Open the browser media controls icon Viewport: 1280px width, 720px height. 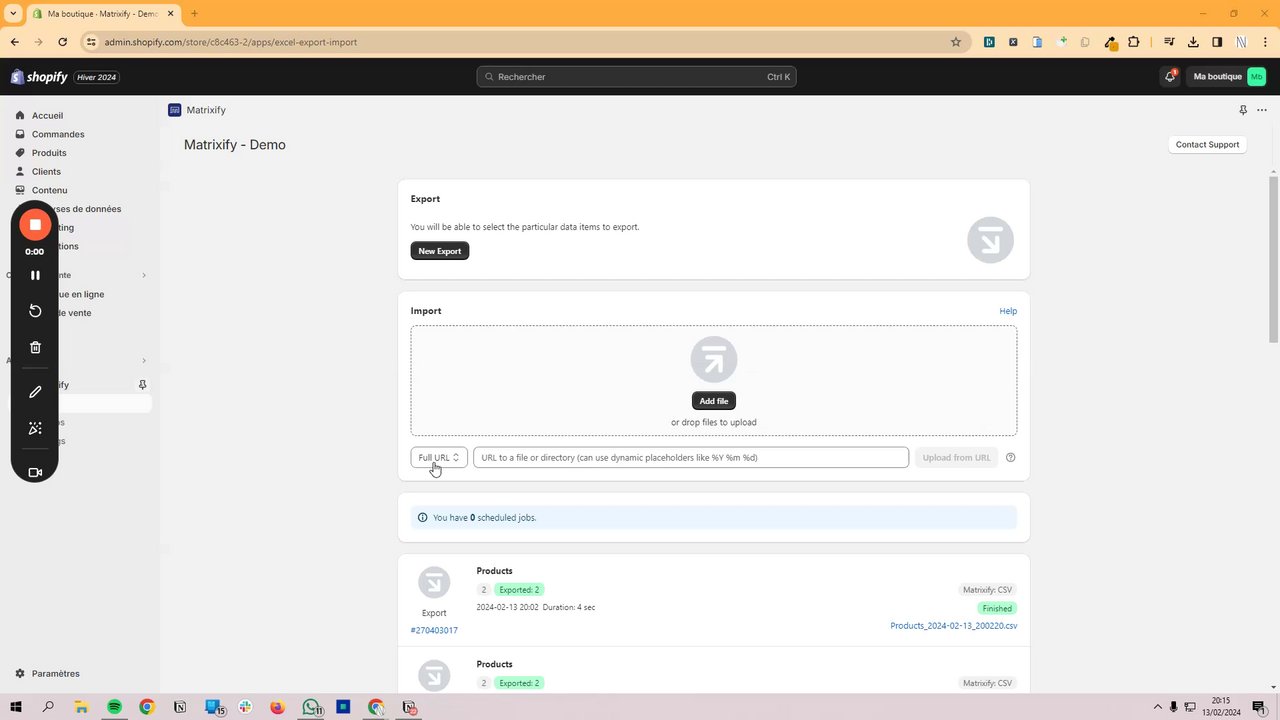point(1170,42)
